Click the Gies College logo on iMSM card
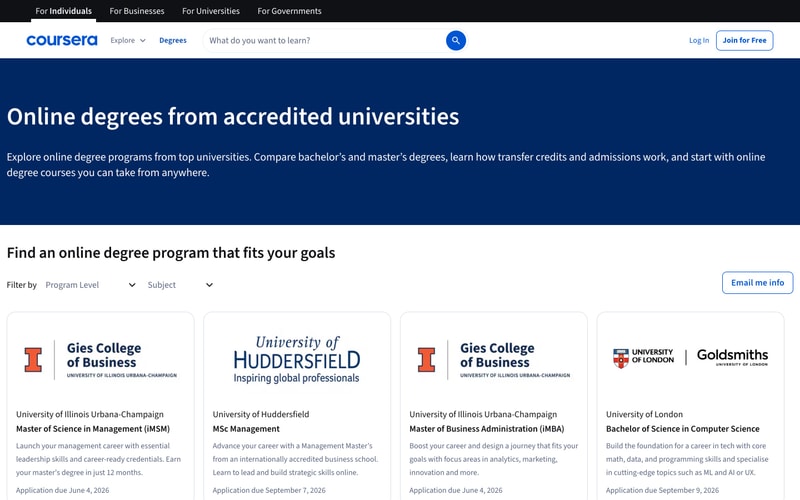Screen dimensions: 800x500 pyautogui.click(x=101, y=360)
